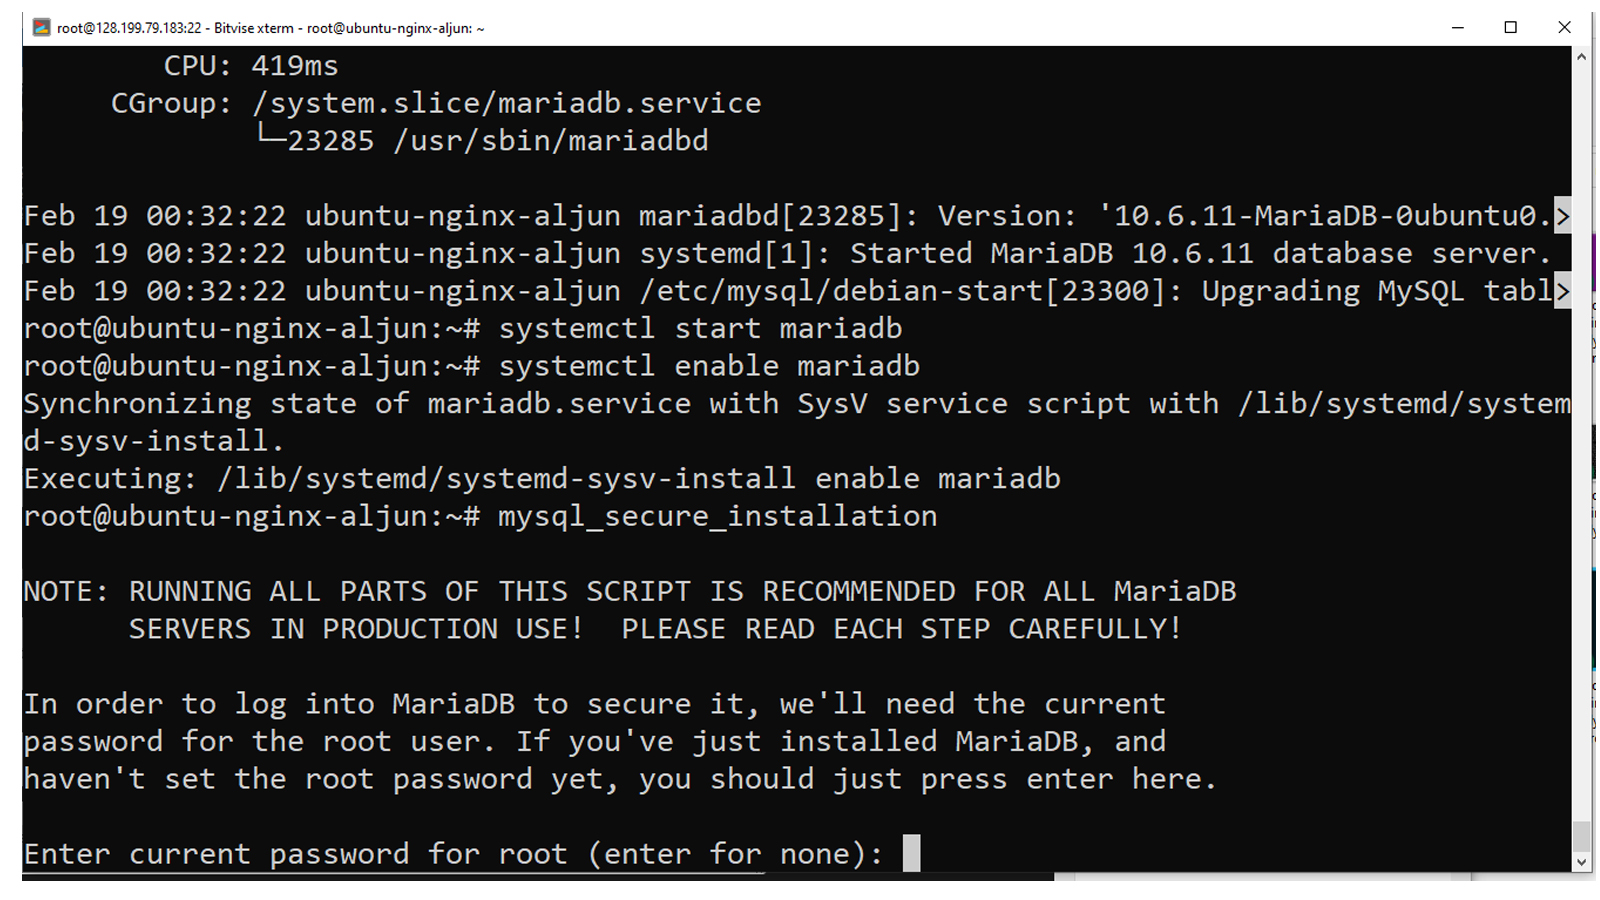Close the Bitvise xterm session window

(x=1565, y=27)
